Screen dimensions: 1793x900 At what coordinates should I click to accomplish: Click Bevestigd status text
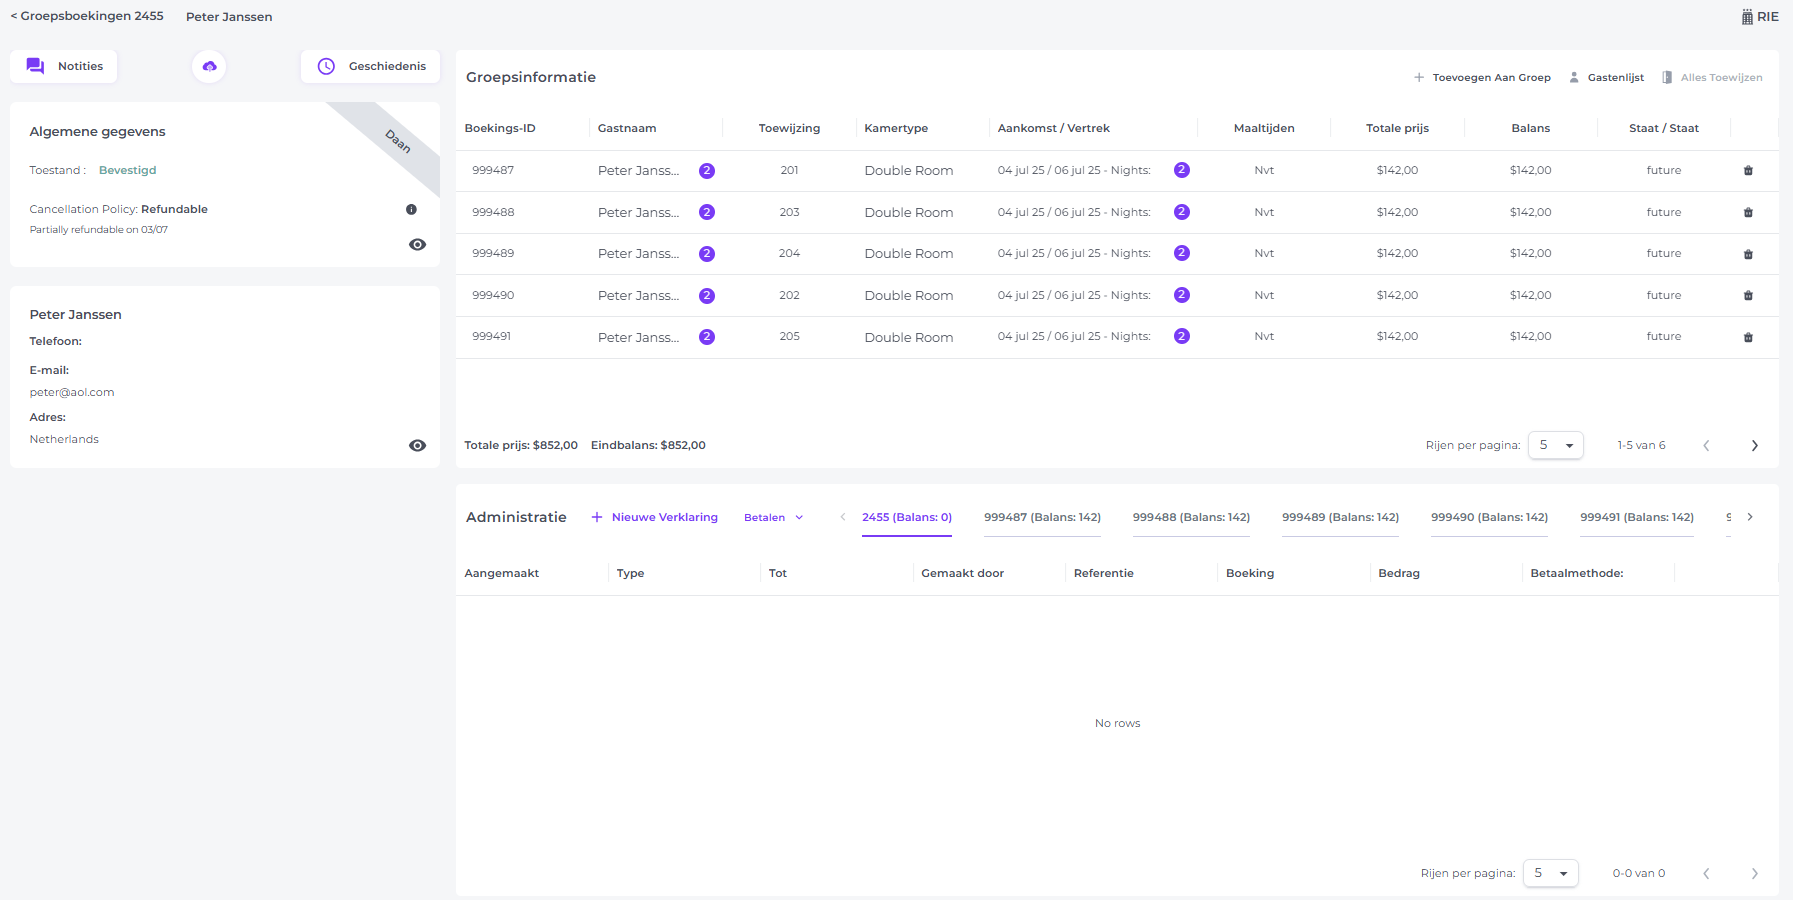[x=127, y=170]
